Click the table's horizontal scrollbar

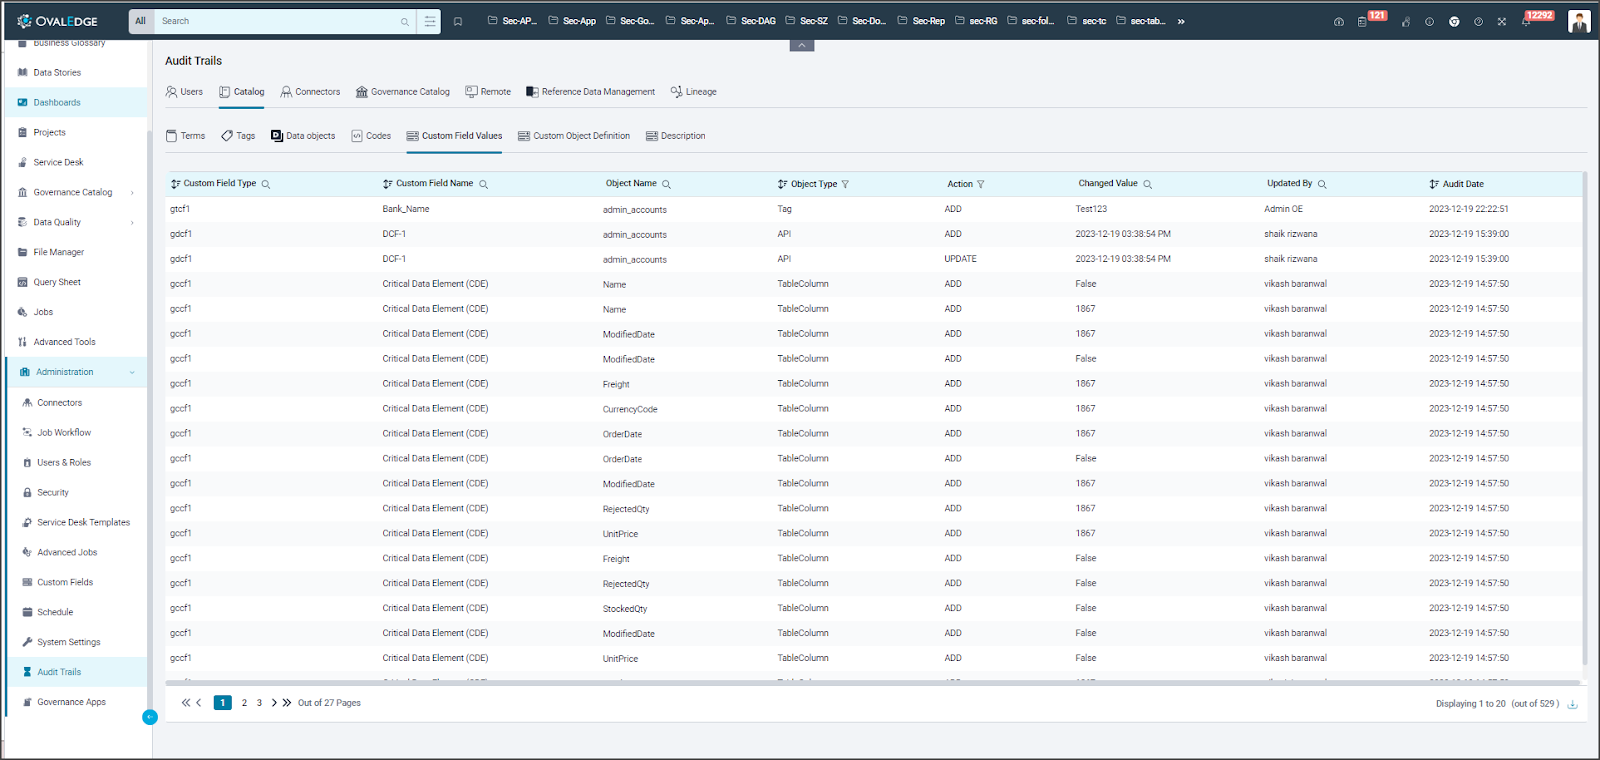[x=872, y=683]
